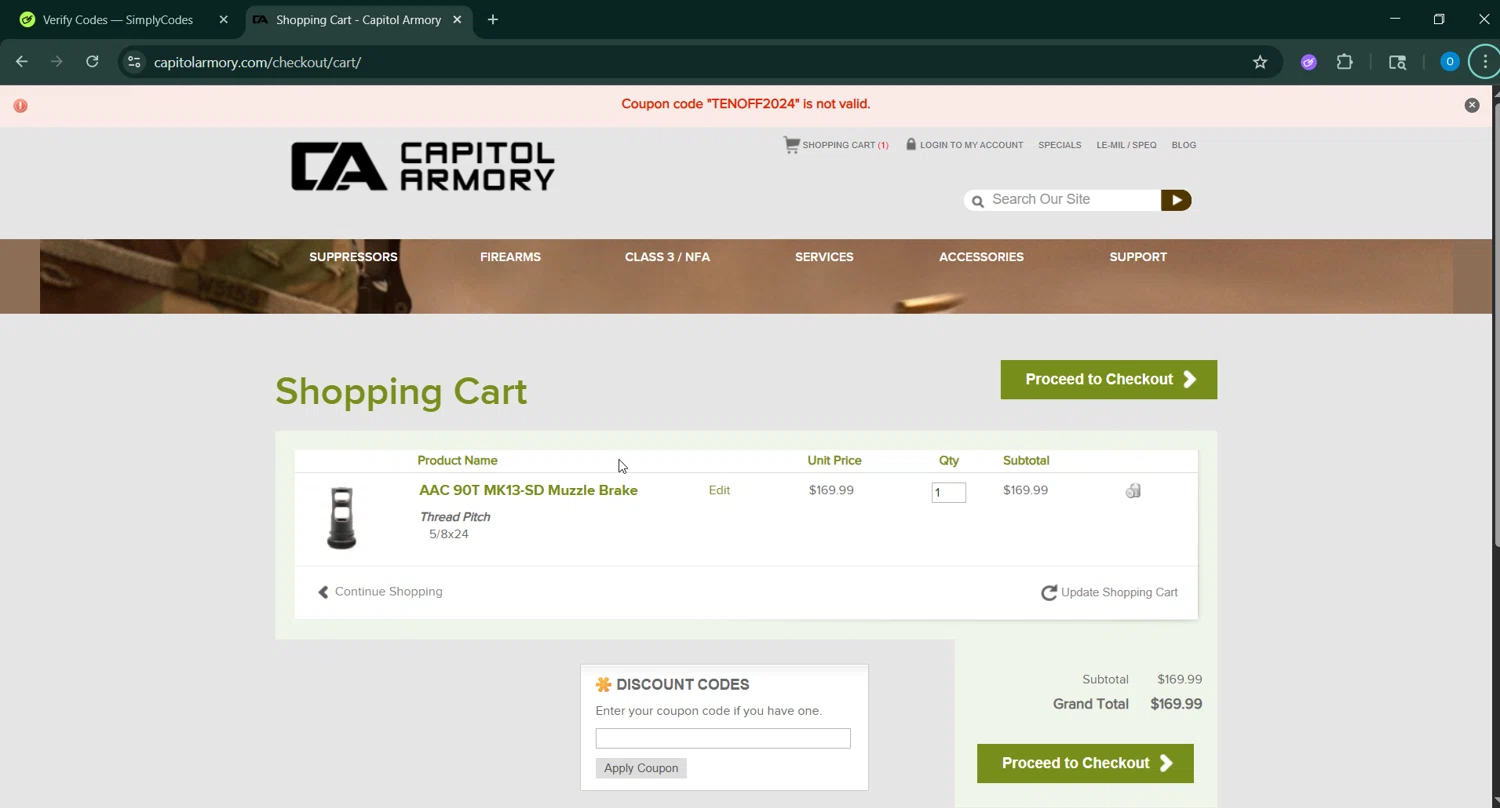Click the Apply Coupon button
The image size is (1500, 808).
(x=641, y=768)
